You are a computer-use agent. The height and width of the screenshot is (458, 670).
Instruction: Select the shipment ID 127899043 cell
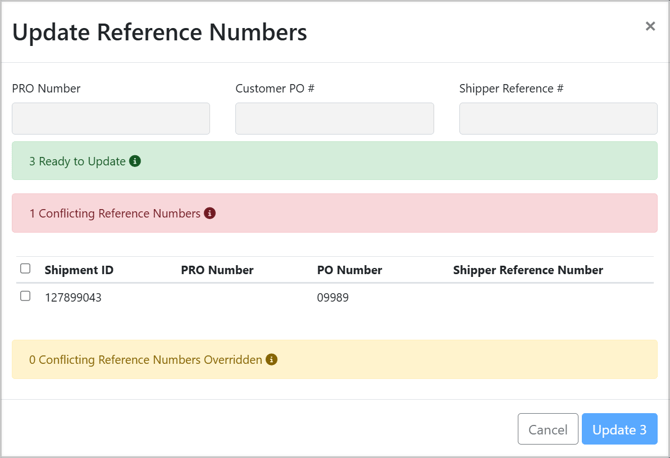(x=73, y=297)
